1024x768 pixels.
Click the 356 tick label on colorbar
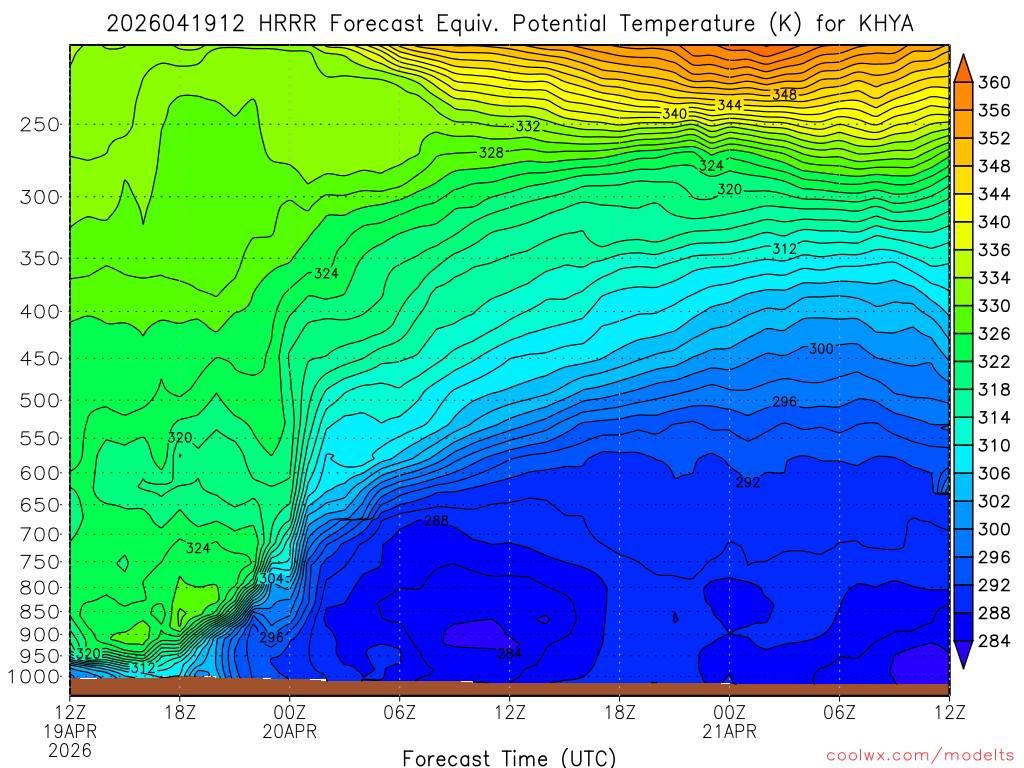point(993,110)
